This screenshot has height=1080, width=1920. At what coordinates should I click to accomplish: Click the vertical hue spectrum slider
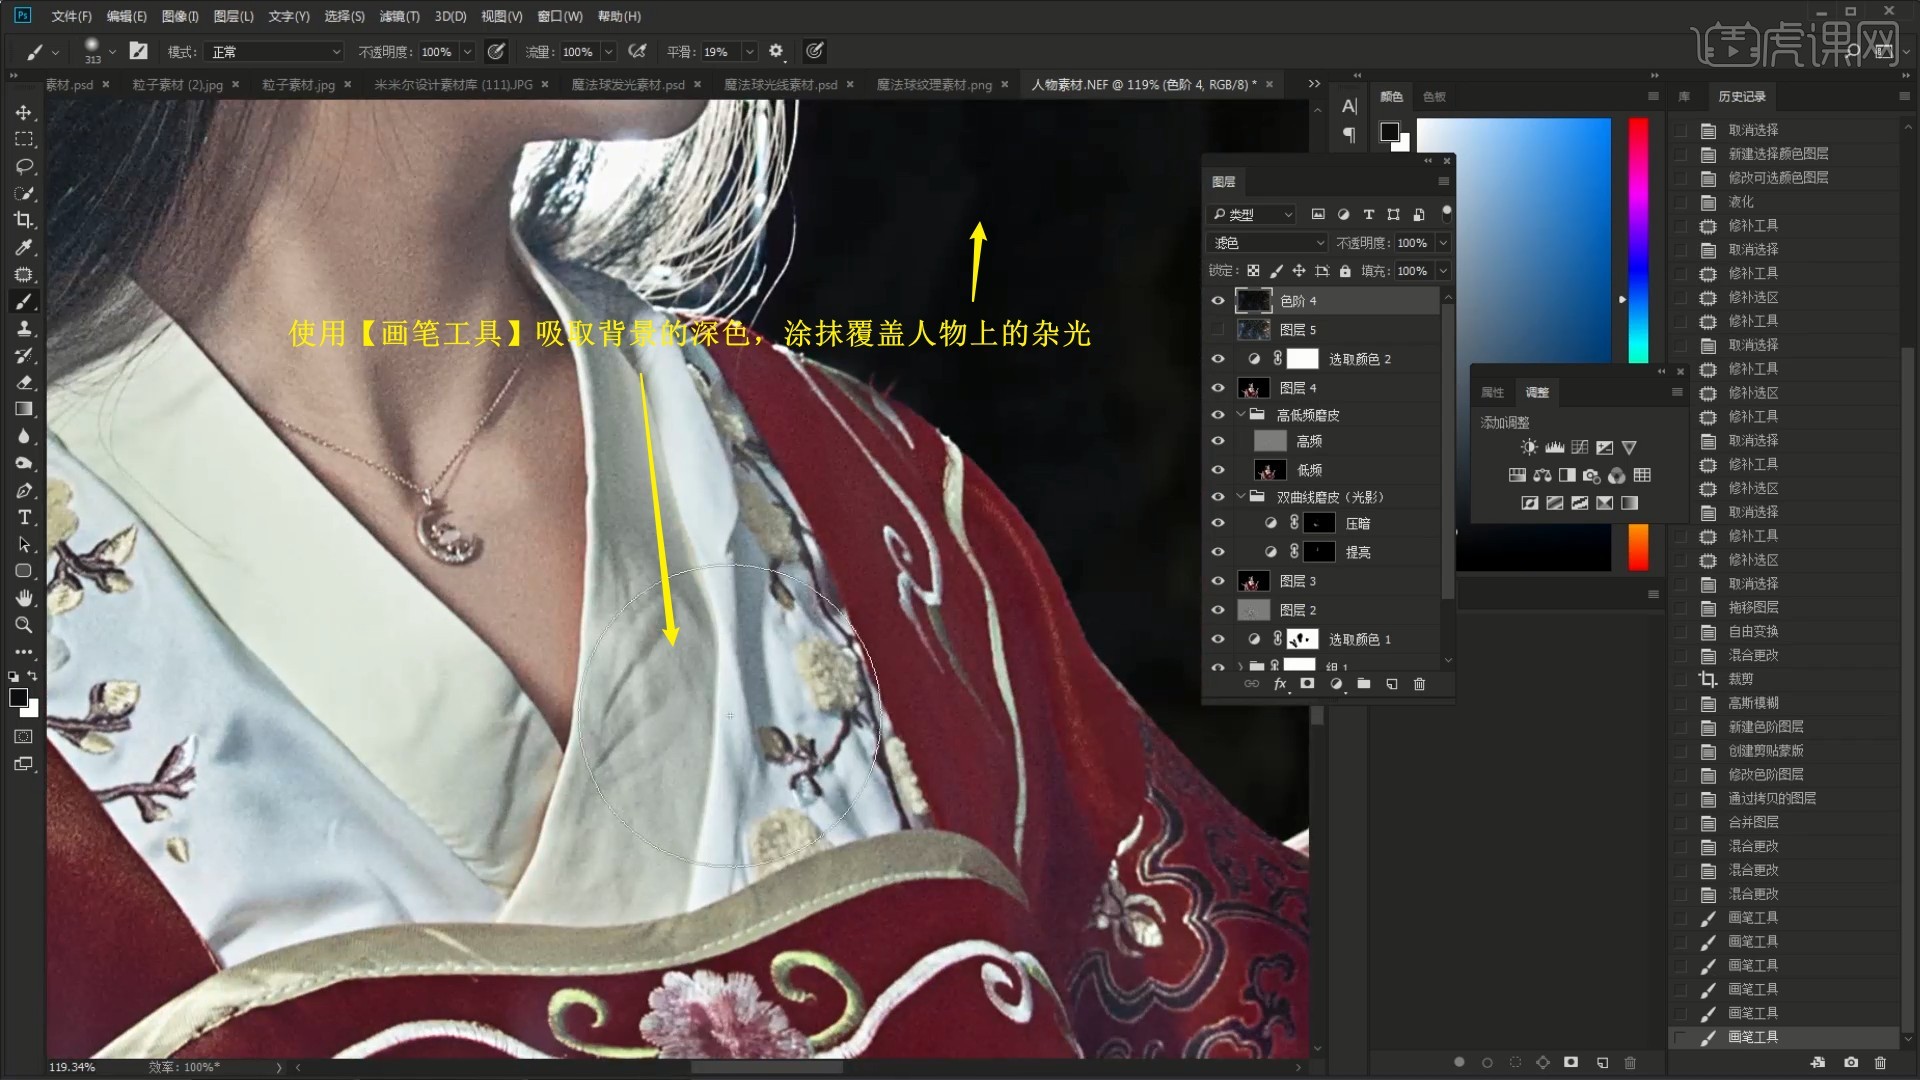click(1637, 240)
